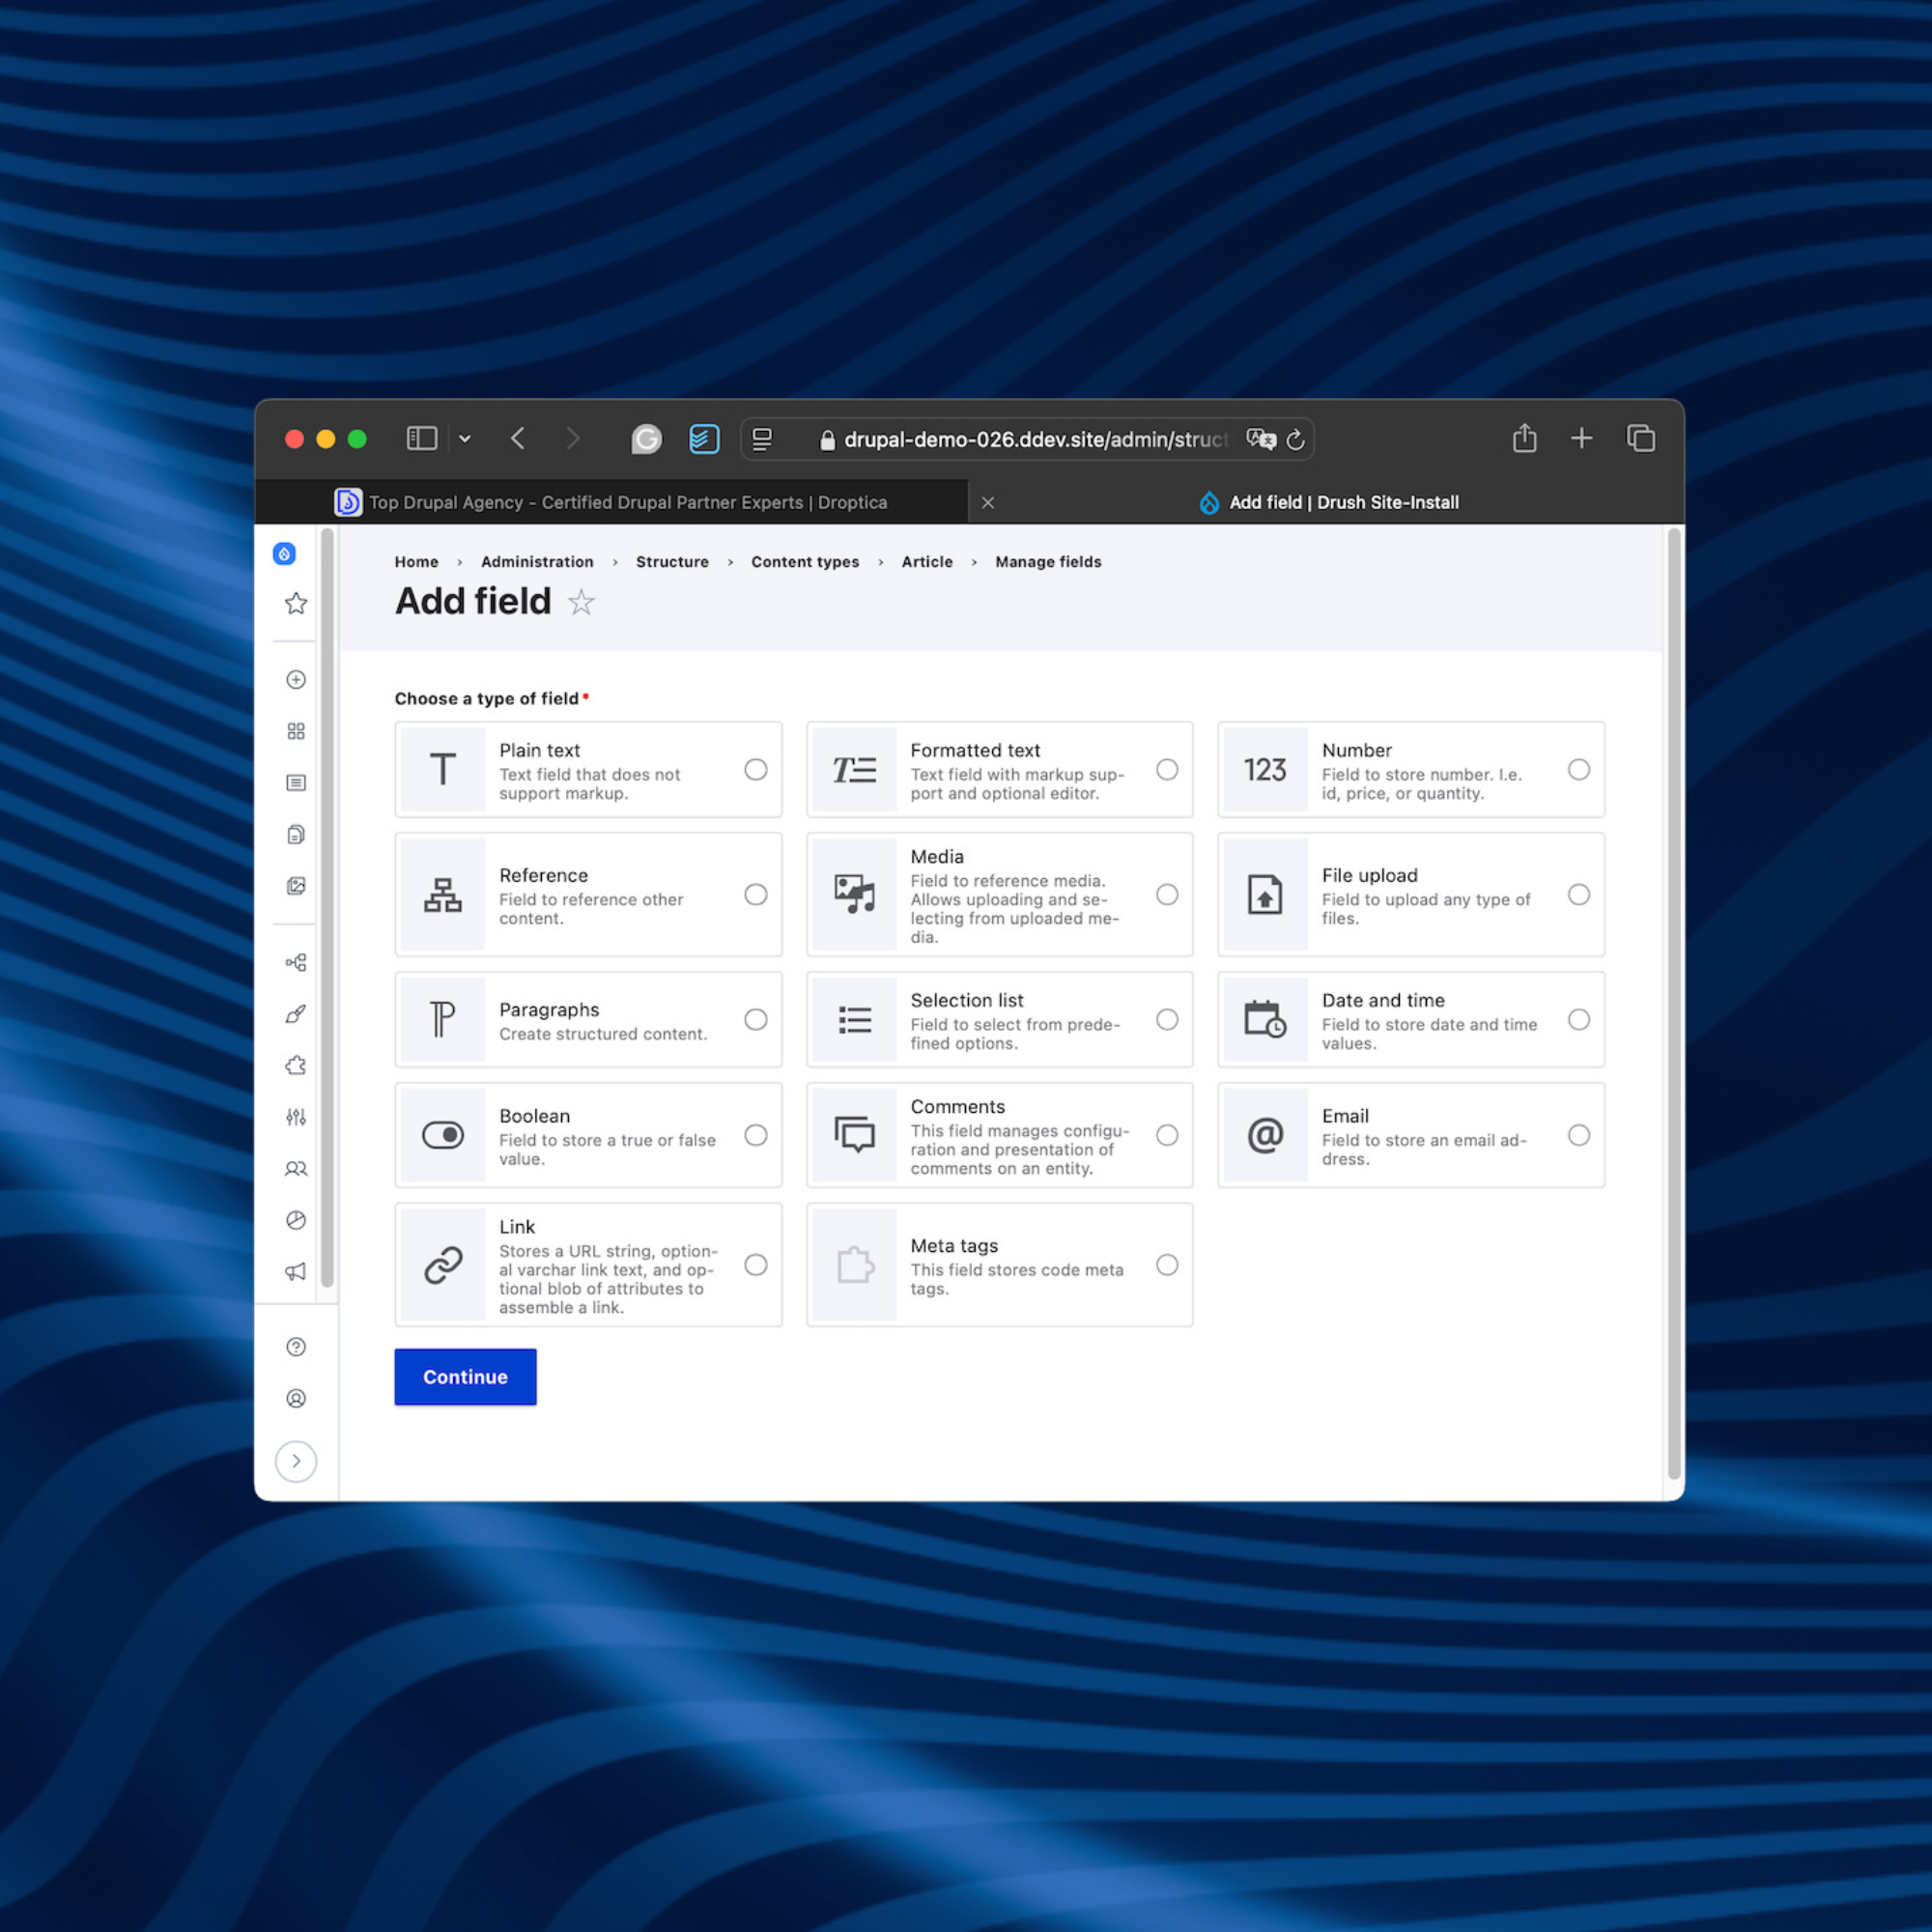
Task: Expand the Drupal admin sidebar with the chevron
Action: click(296, 1461)
